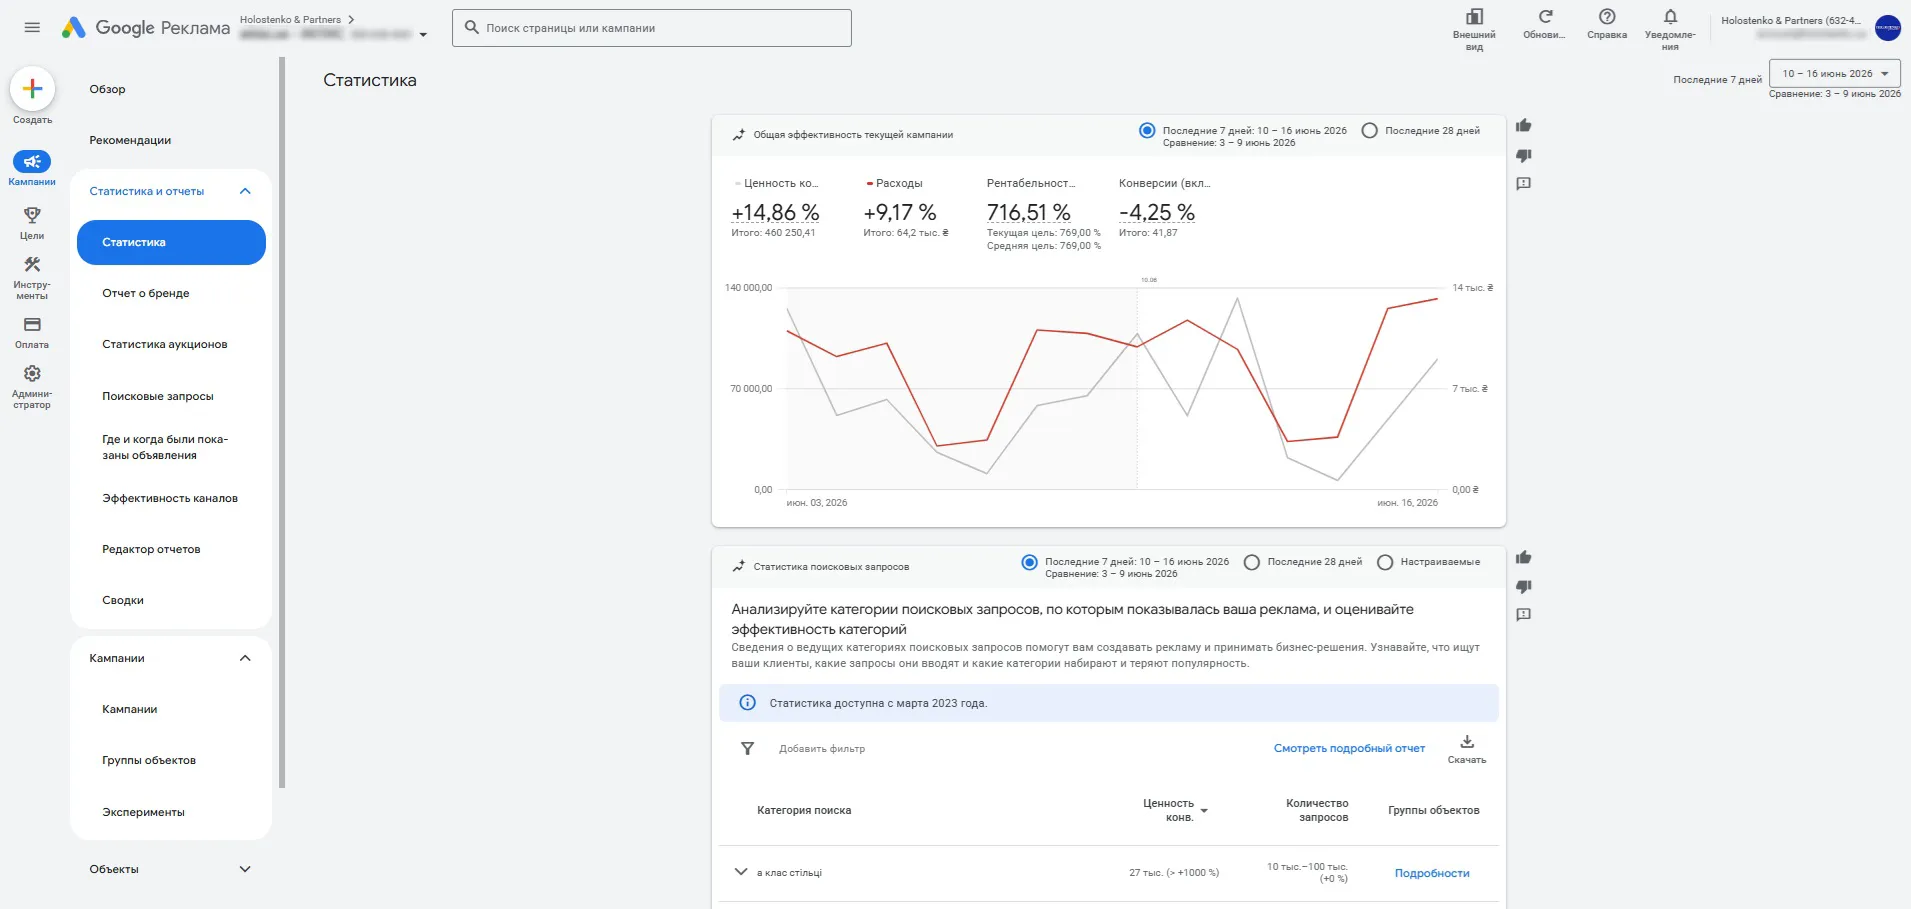The width and height of the screenshot is (1911, 909).
Task: Open the account selector dropdown arrow
Action: click(423, 35)
